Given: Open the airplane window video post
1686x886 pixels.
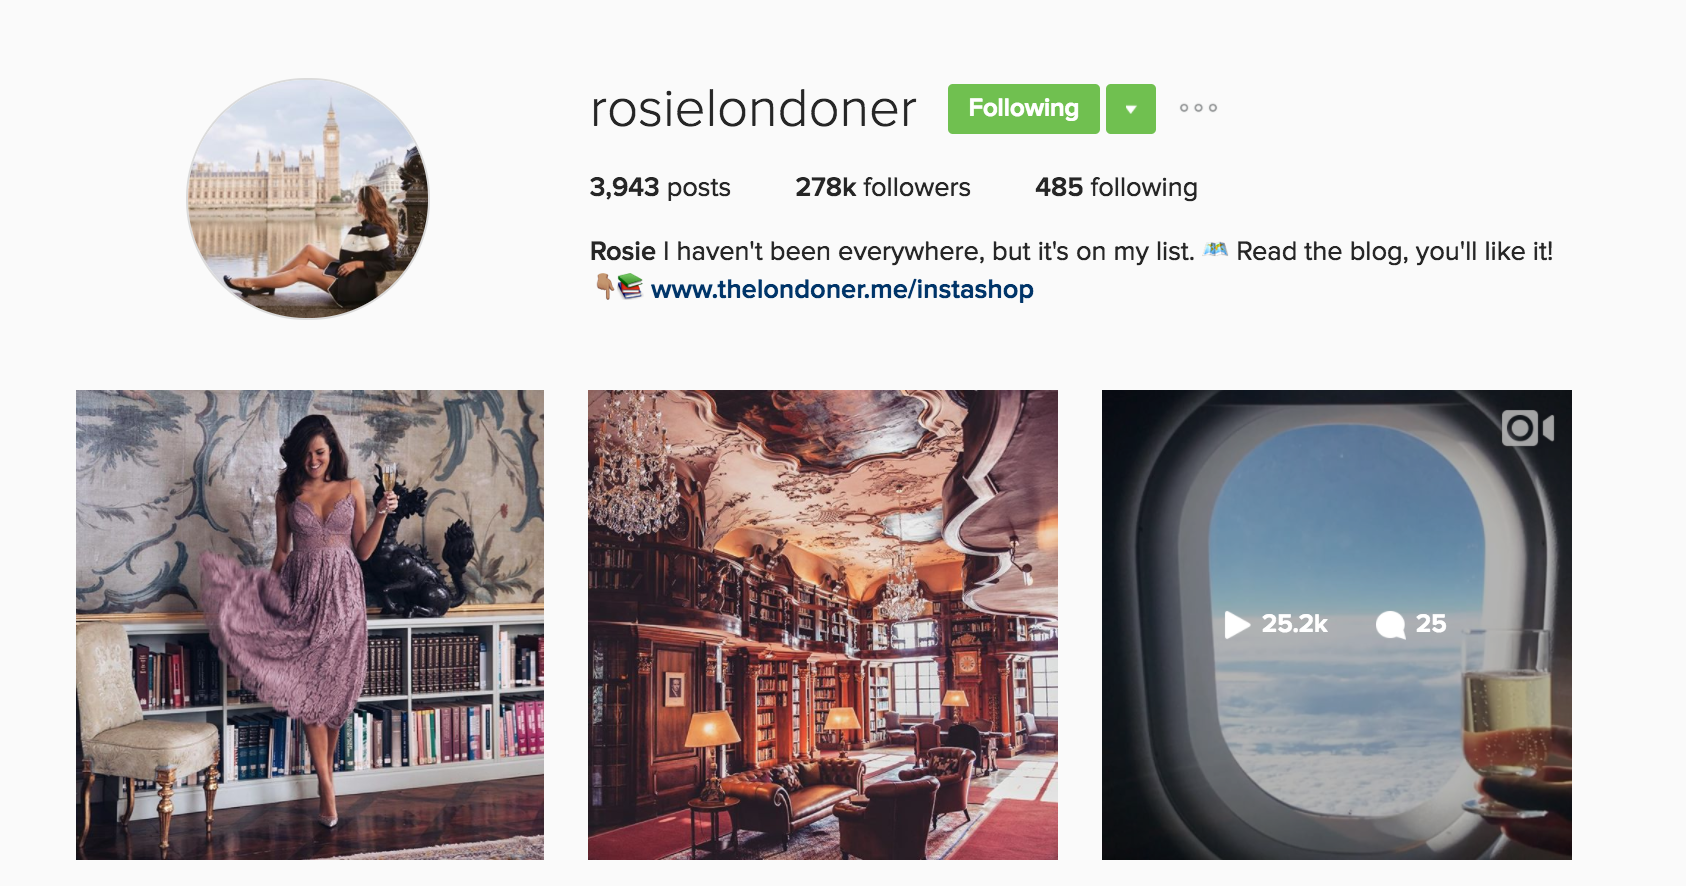Looking at the screenshot, I should click(x=1337, y=625).
